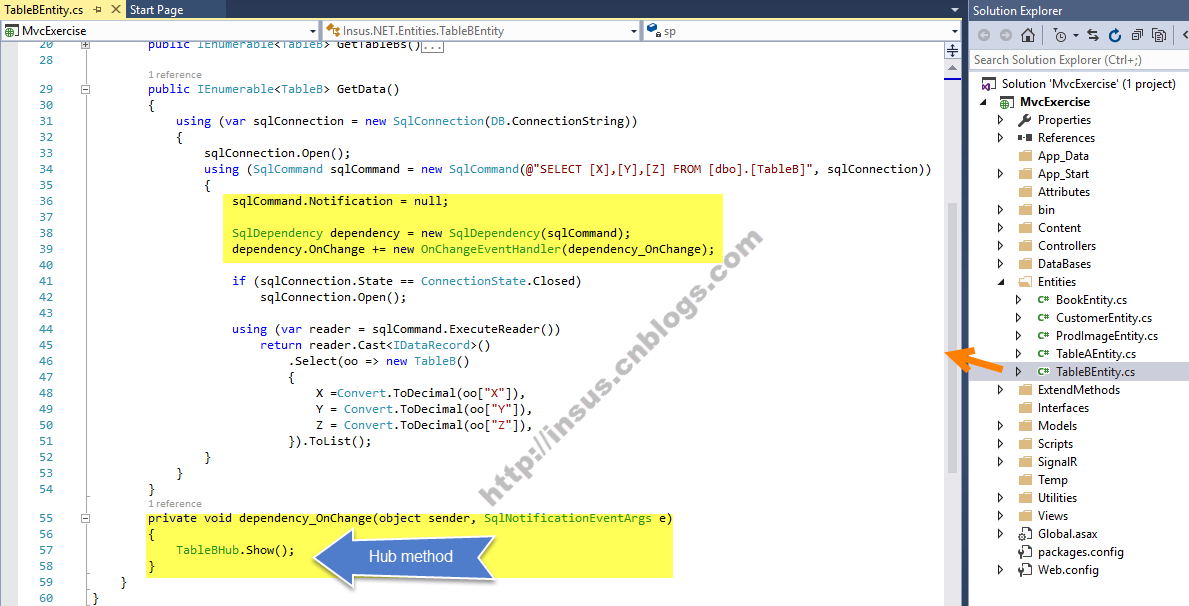
Task: Expand the Web.config node
Action: (1001, 570)
